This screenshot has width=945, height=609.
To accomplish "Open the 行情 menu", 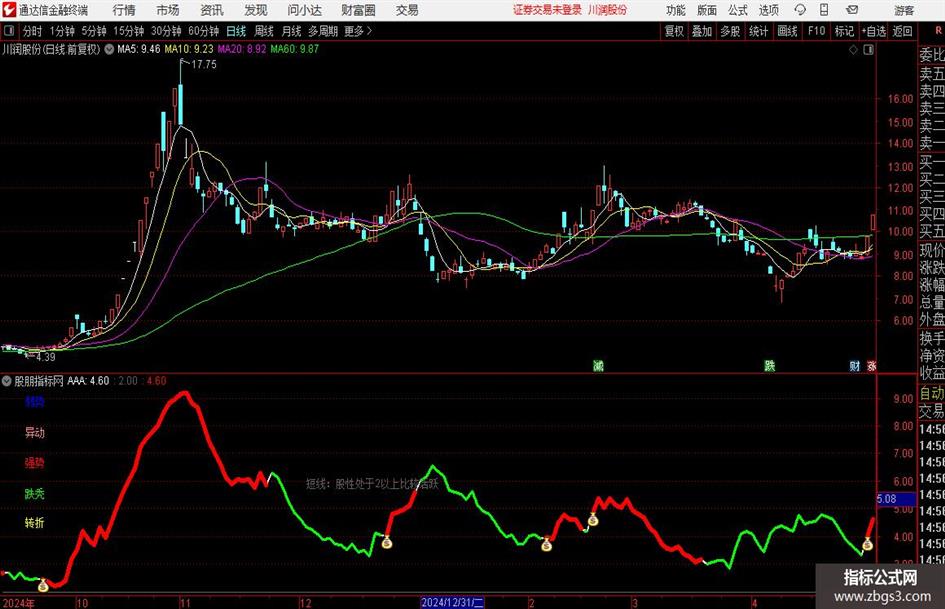I will pyautogui.click(x=124, y=10).
